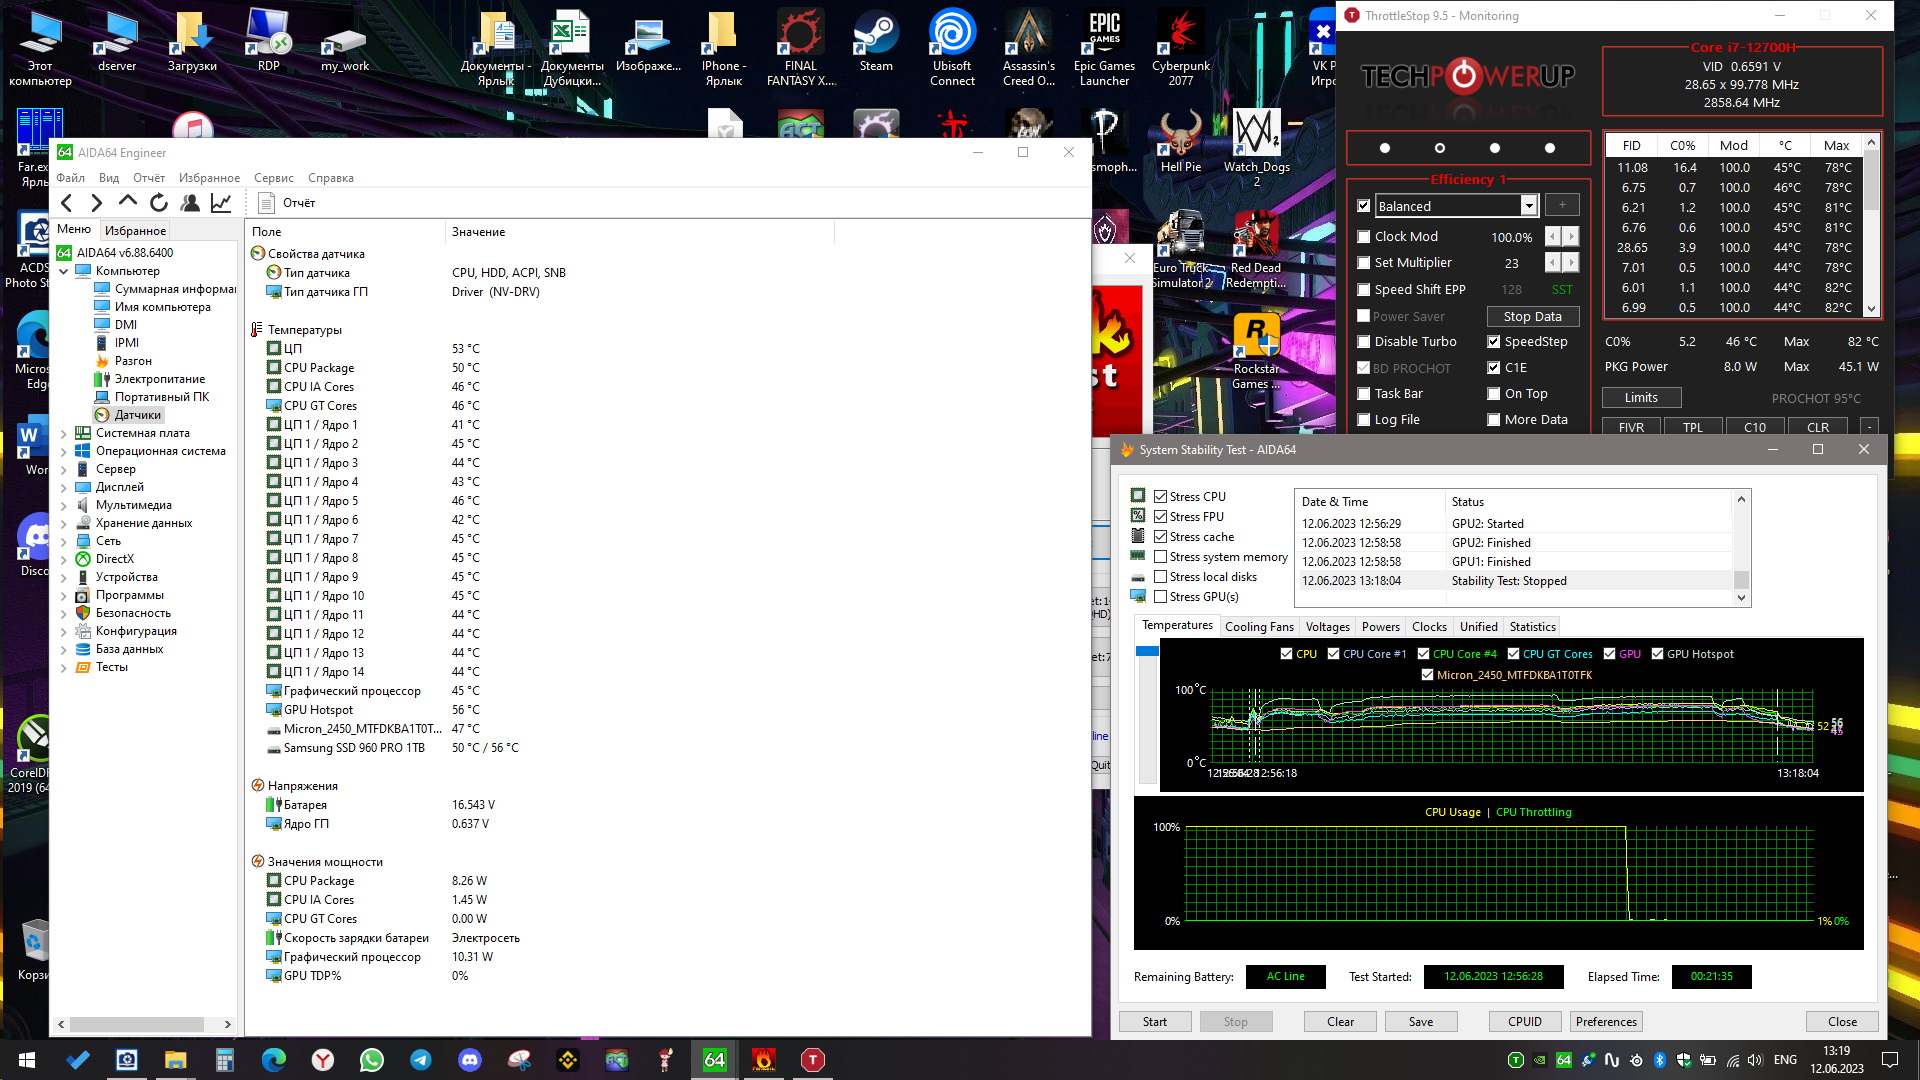Screen dimensions: 1920x1080
Task: Open Preferences in Stability Test
Action: coord(1606,1022)
